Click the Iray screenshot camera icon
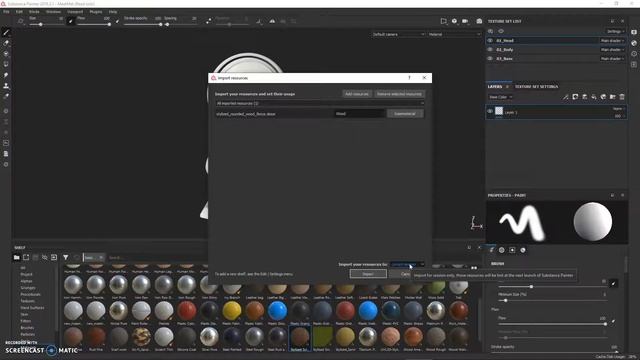The image size is (640, 360). (x=479, y=21)
